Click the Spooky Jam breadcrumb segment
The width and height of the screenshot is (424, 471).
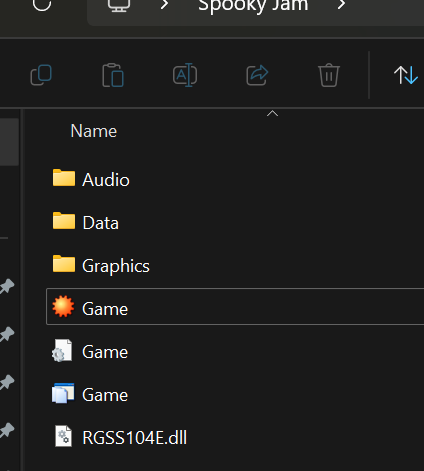(x=253, y=5)
